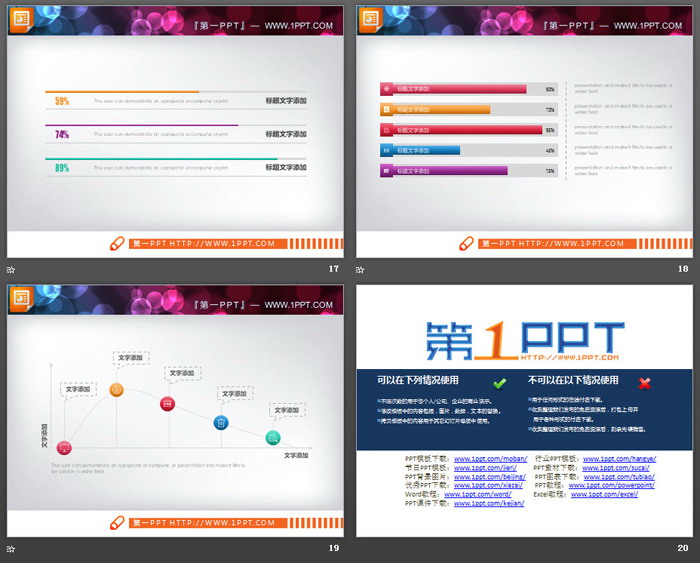Click the green checkmark icon on slide 20
Viewport: 700px width, 563px height.
[499, 383]
